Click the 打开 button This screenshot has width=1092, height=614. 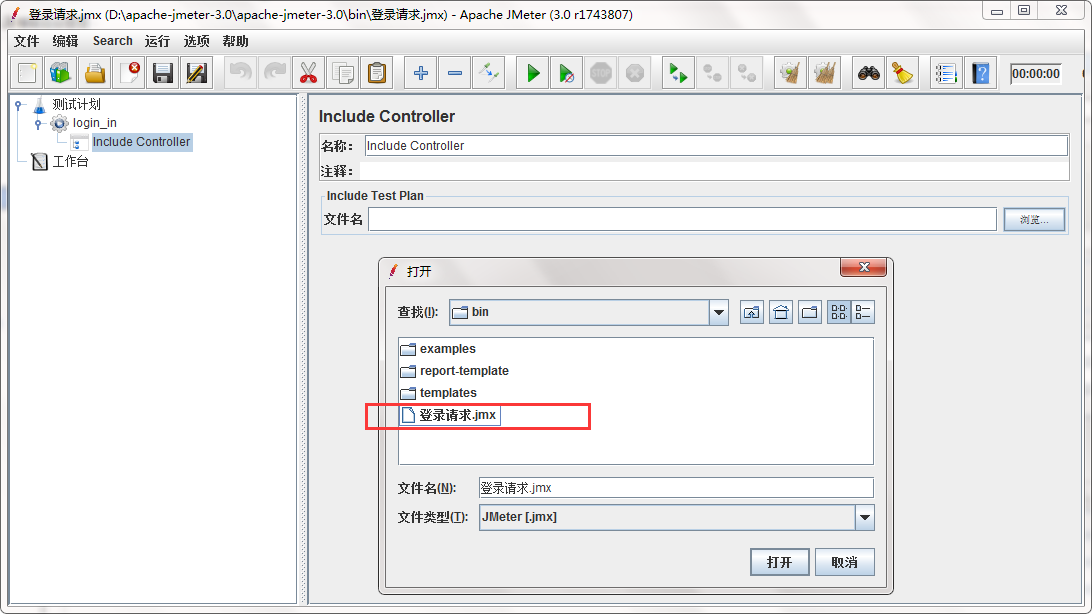779,562
